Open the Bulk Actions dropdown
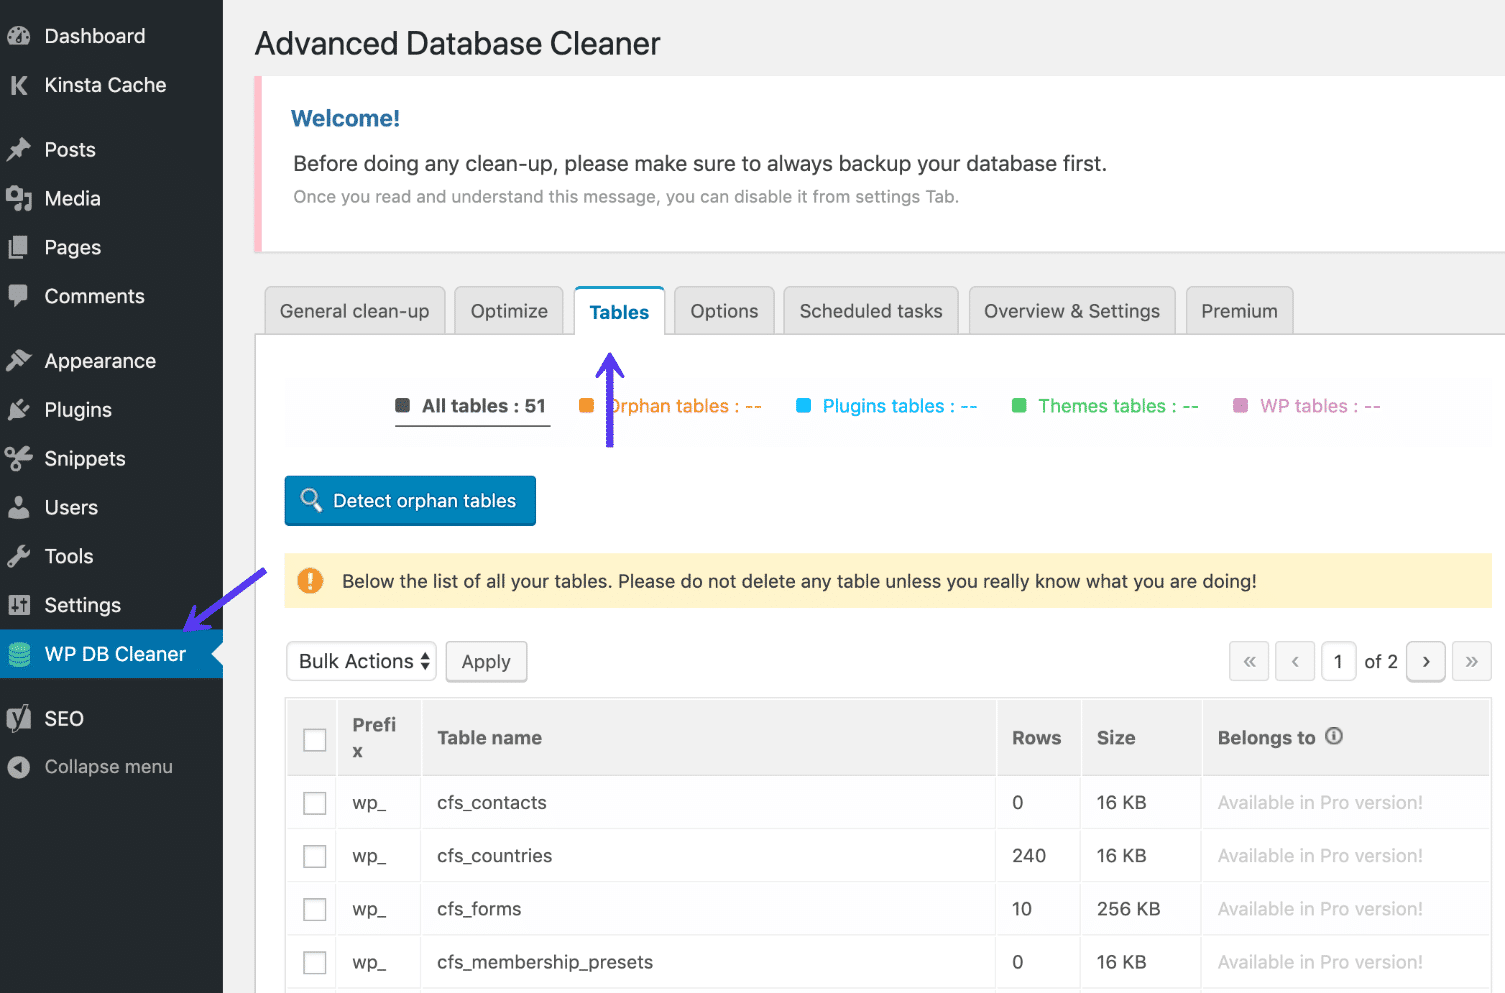This screenshot has height=993, width=1505. click(360, 661)
